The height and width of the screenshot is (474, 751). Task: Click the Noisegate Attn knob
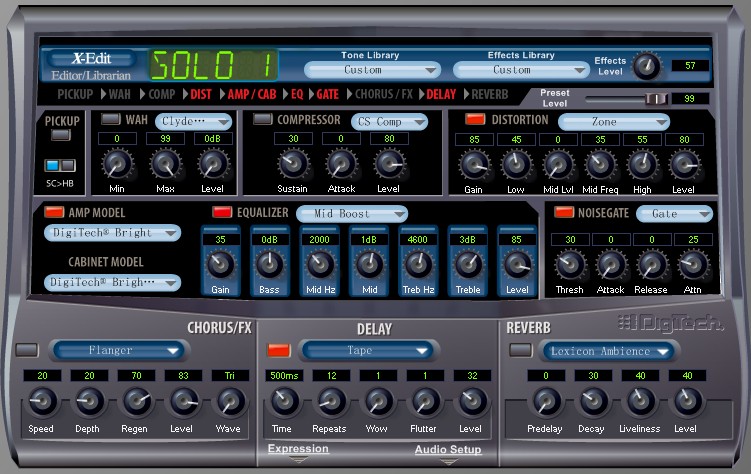pos(693,265)
